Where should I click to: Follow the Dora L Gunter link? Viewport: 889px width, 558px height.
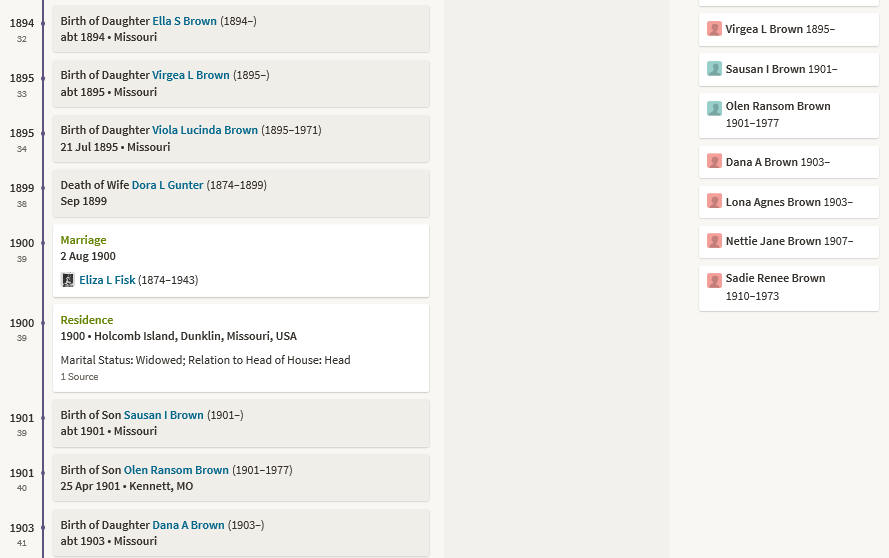167,185
